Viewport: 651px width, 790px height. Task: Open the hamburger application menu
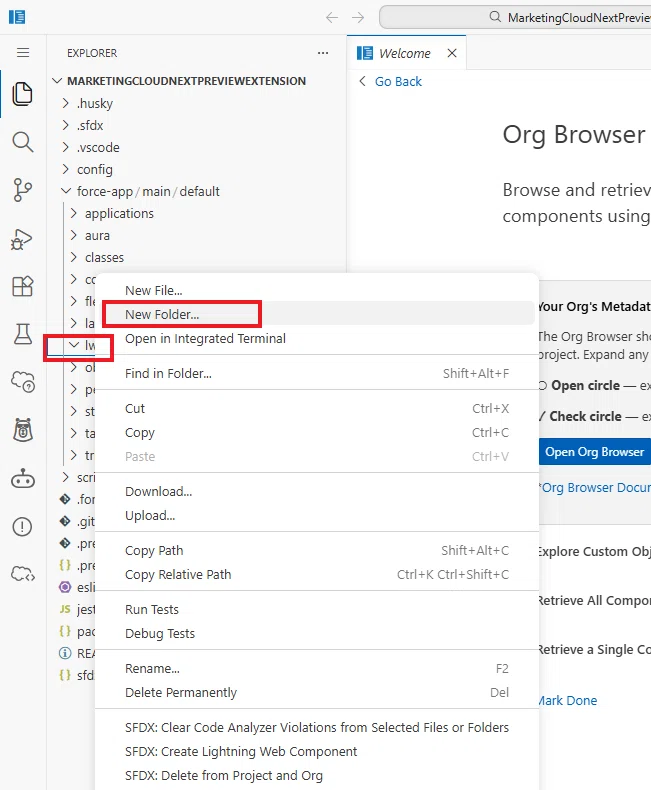click(23, 52)
